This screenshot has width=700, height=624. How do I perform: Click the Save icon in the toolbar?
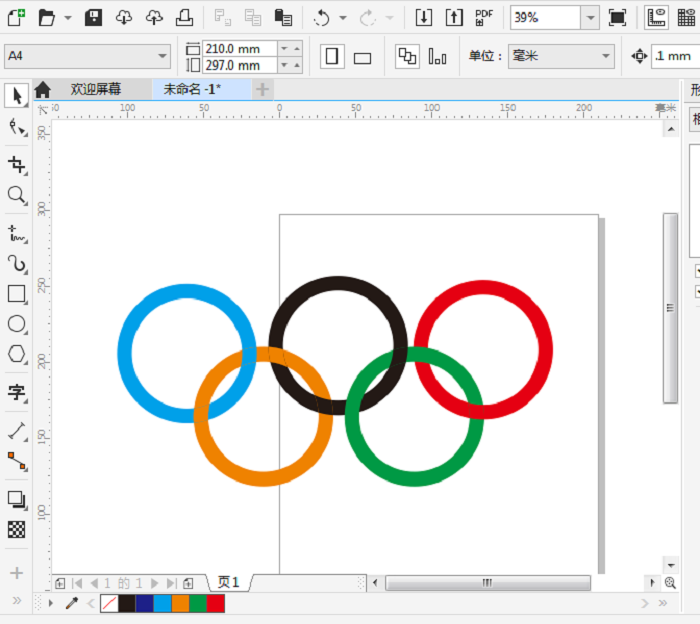[x=93, y=18]
